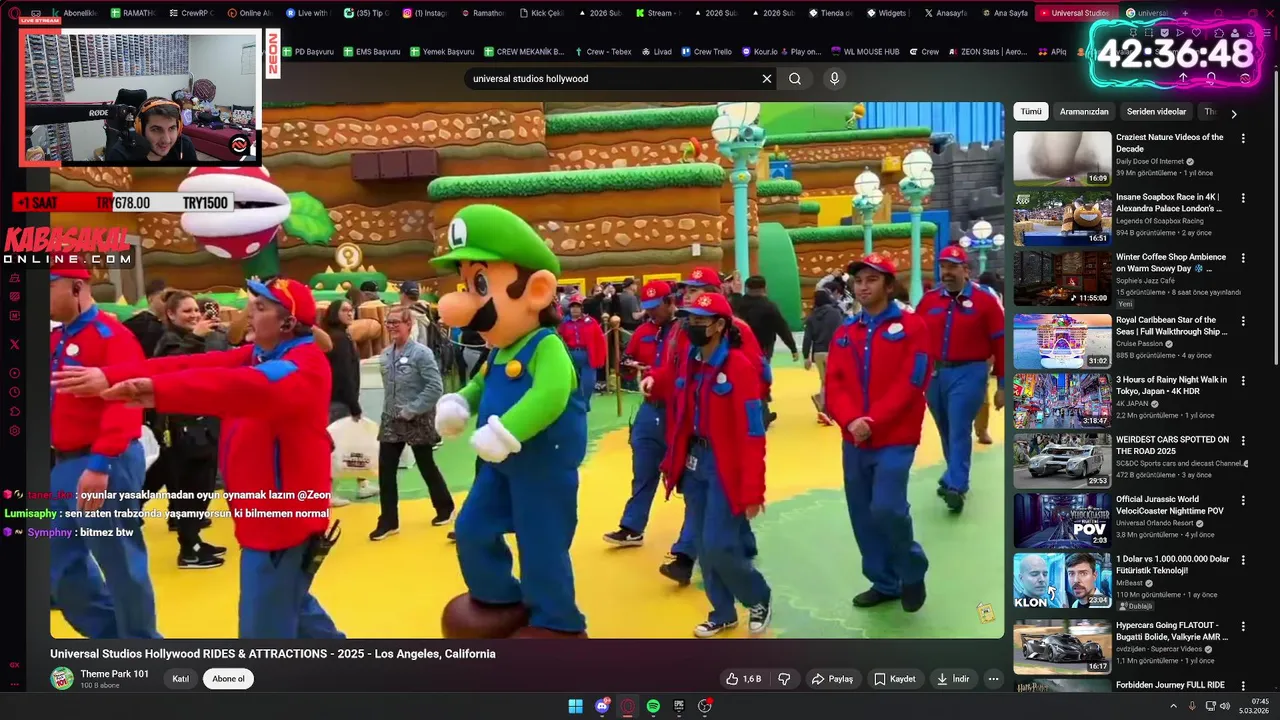1280x720 pixels.
Task: Open Craziest Nature Videos thumbnail
Action: point(1062,158)
